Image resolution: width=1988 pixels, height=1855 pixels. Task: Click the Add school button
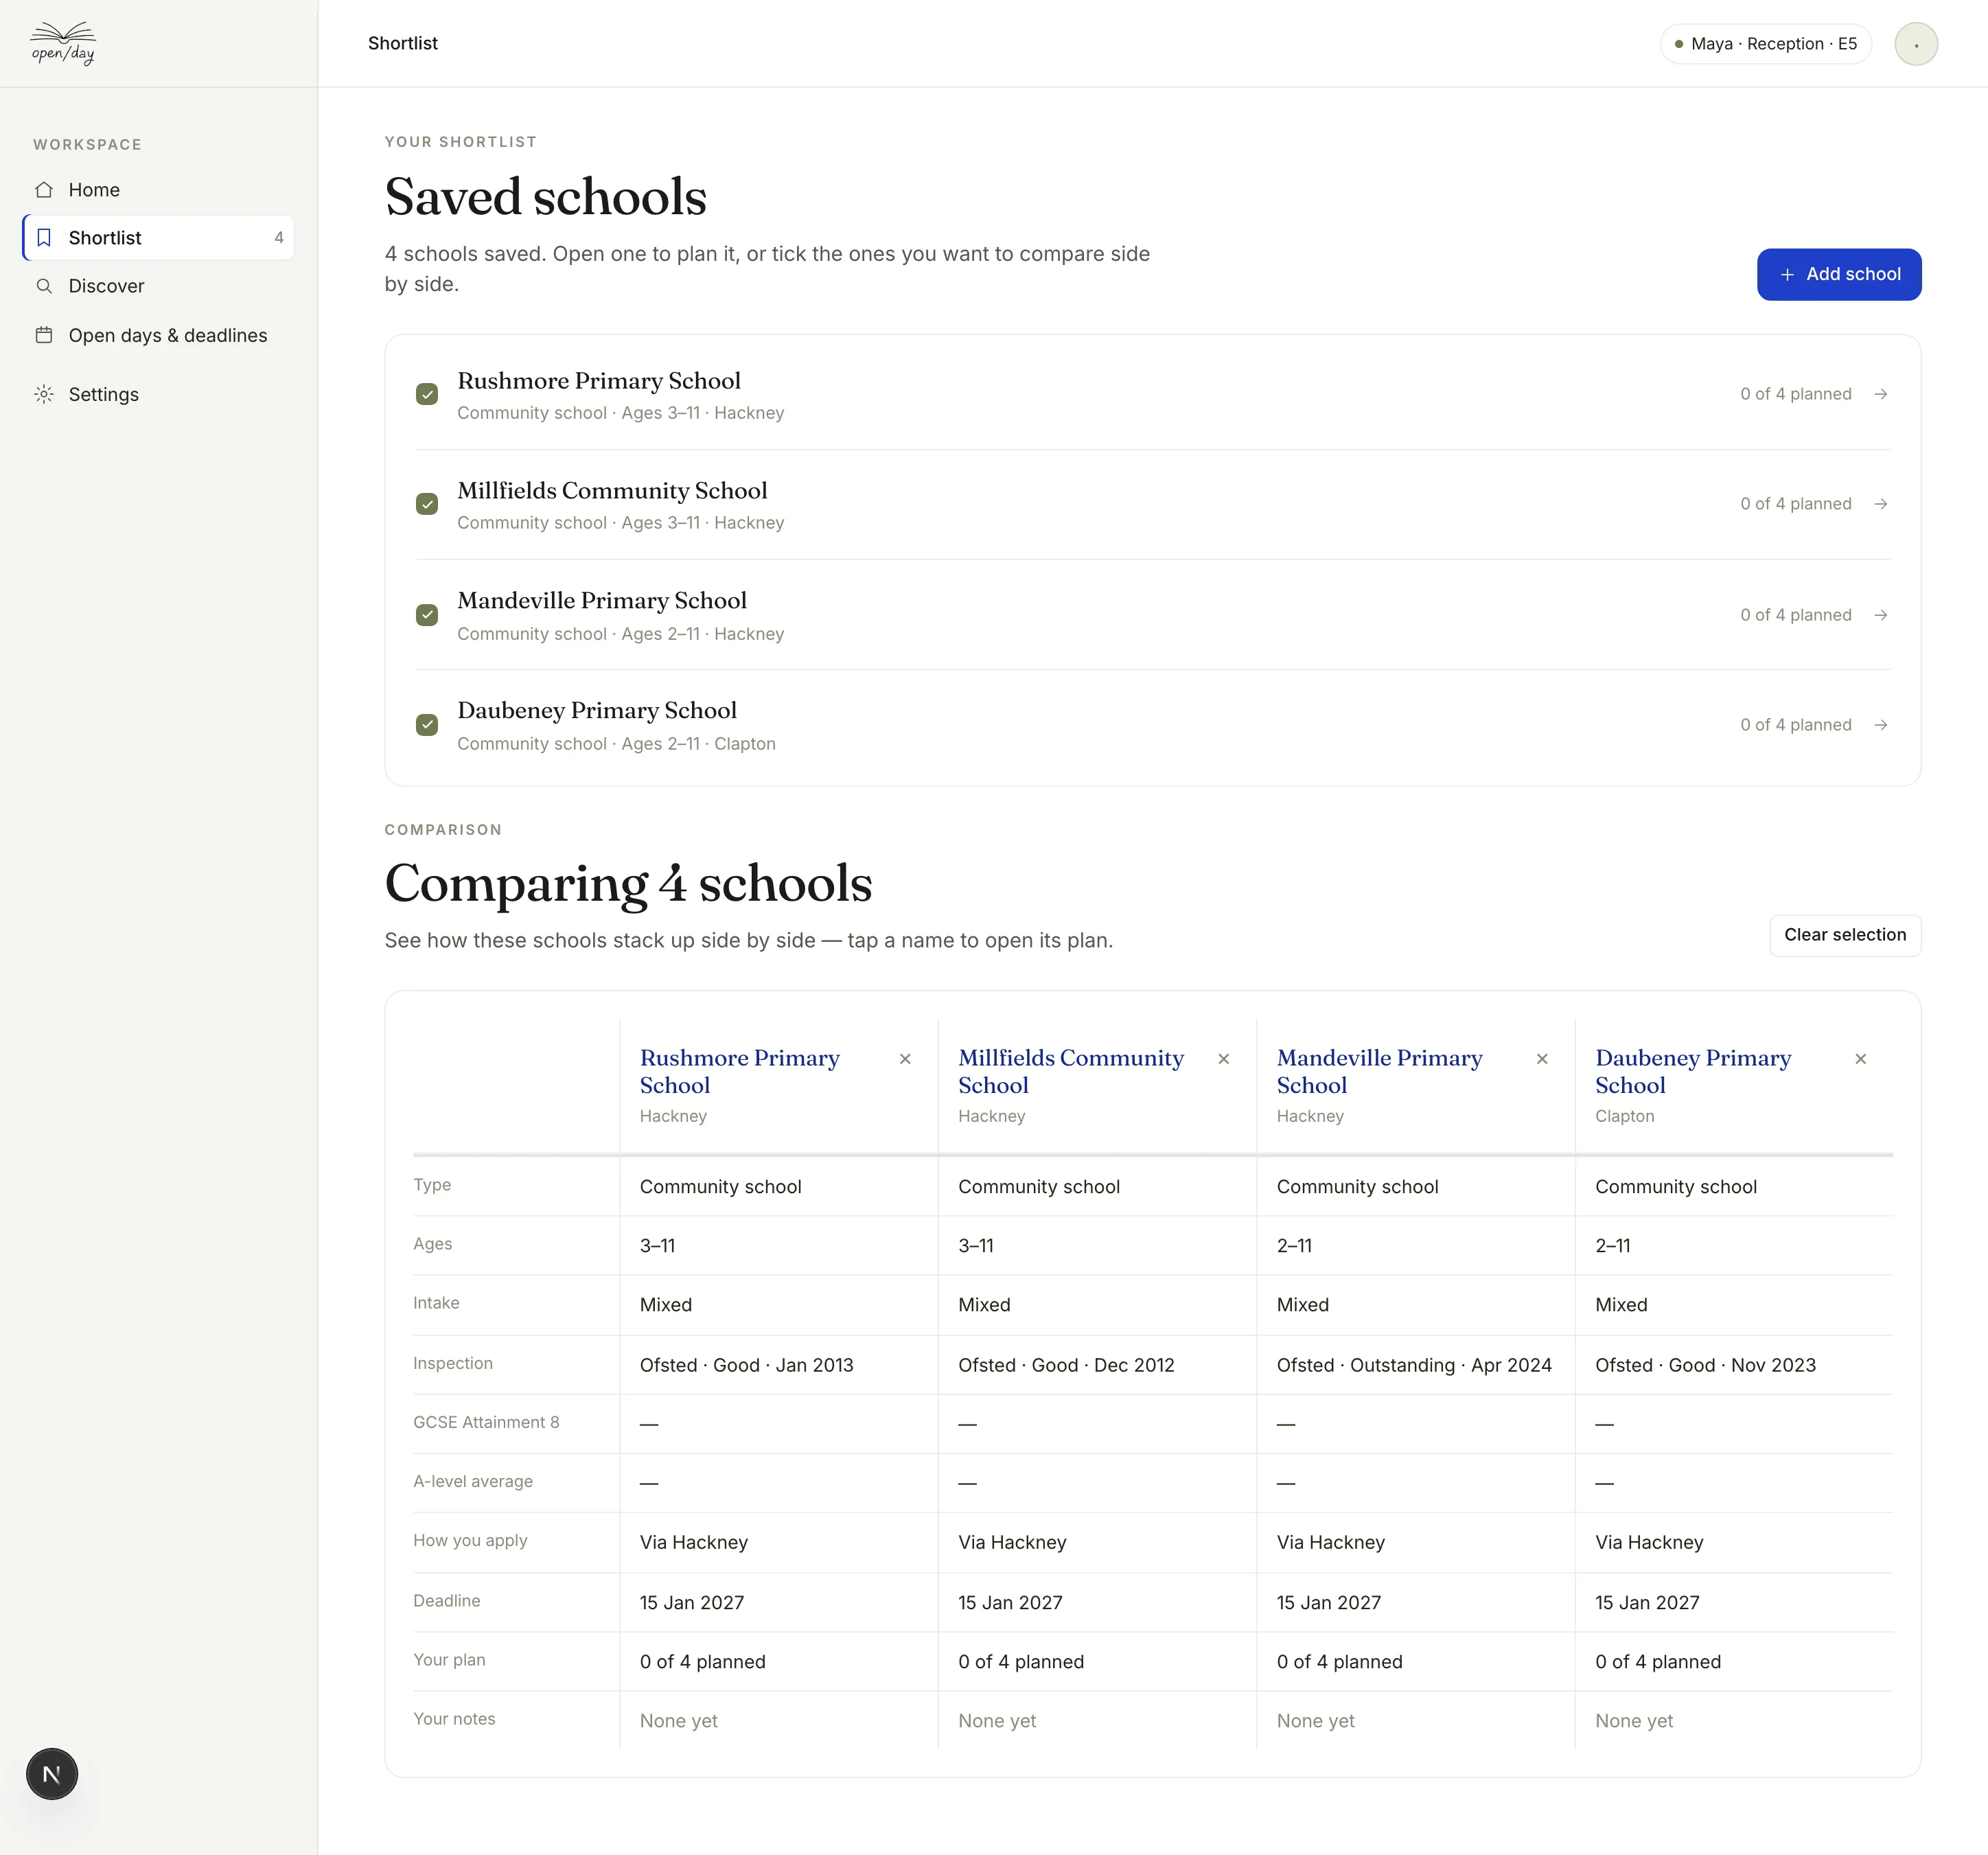(1839, 274)
